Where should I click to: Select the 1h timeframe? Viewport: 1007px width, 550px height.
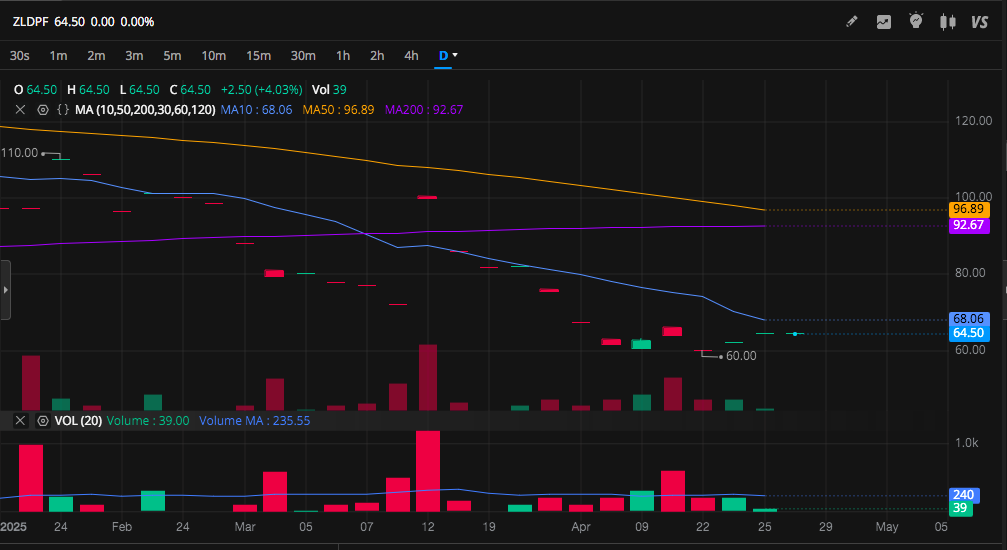click(x=343, y=55)
